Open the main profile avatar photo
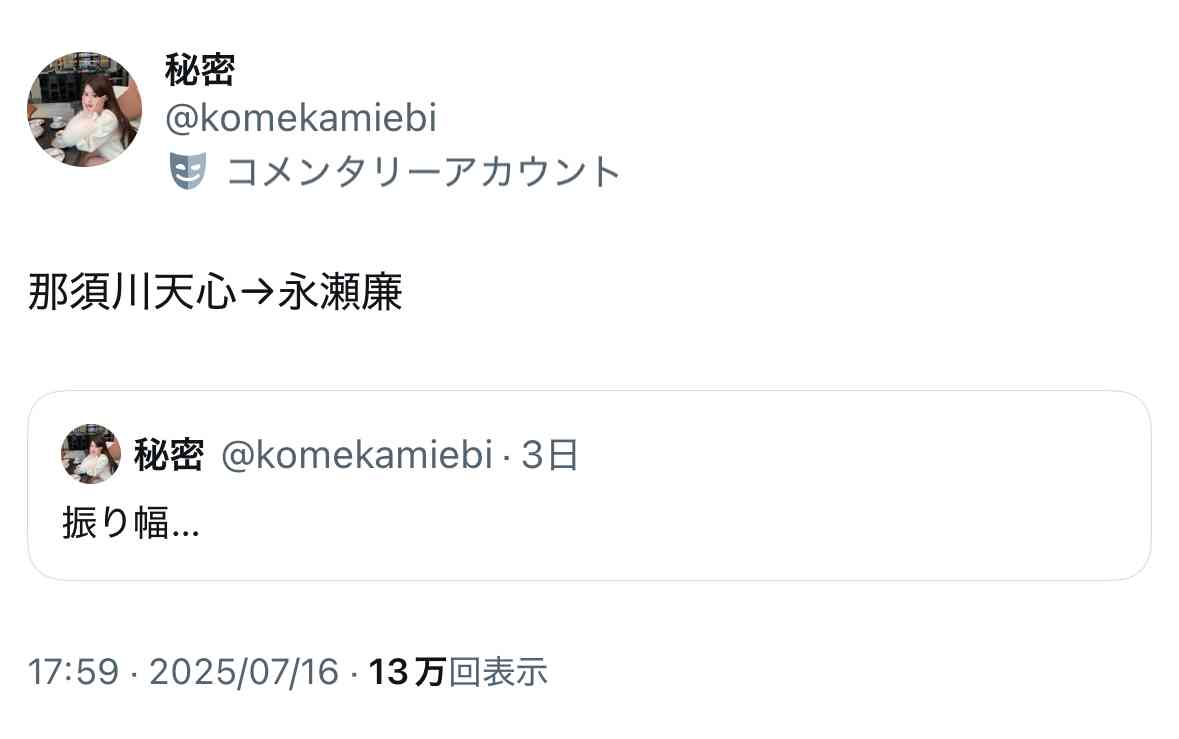 [x=84, y=109]
